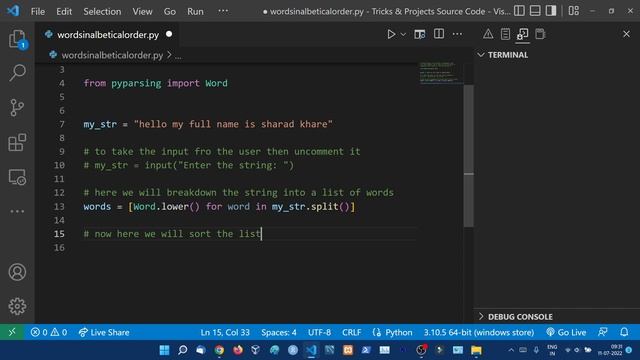Open the File menu
Screen dimensions: 640x360
coord(38,11)
